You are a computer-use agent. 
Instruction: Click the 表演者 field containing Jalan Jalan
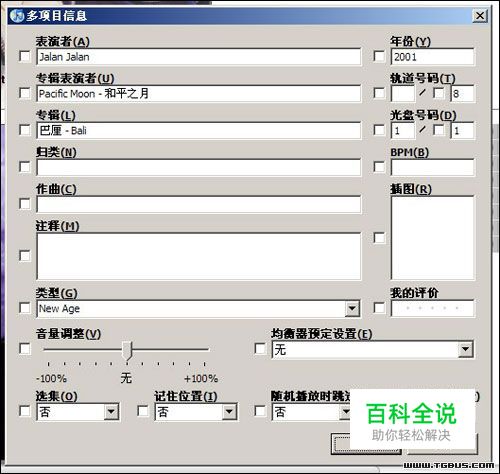pyautogui.click(x=199, y=57)
